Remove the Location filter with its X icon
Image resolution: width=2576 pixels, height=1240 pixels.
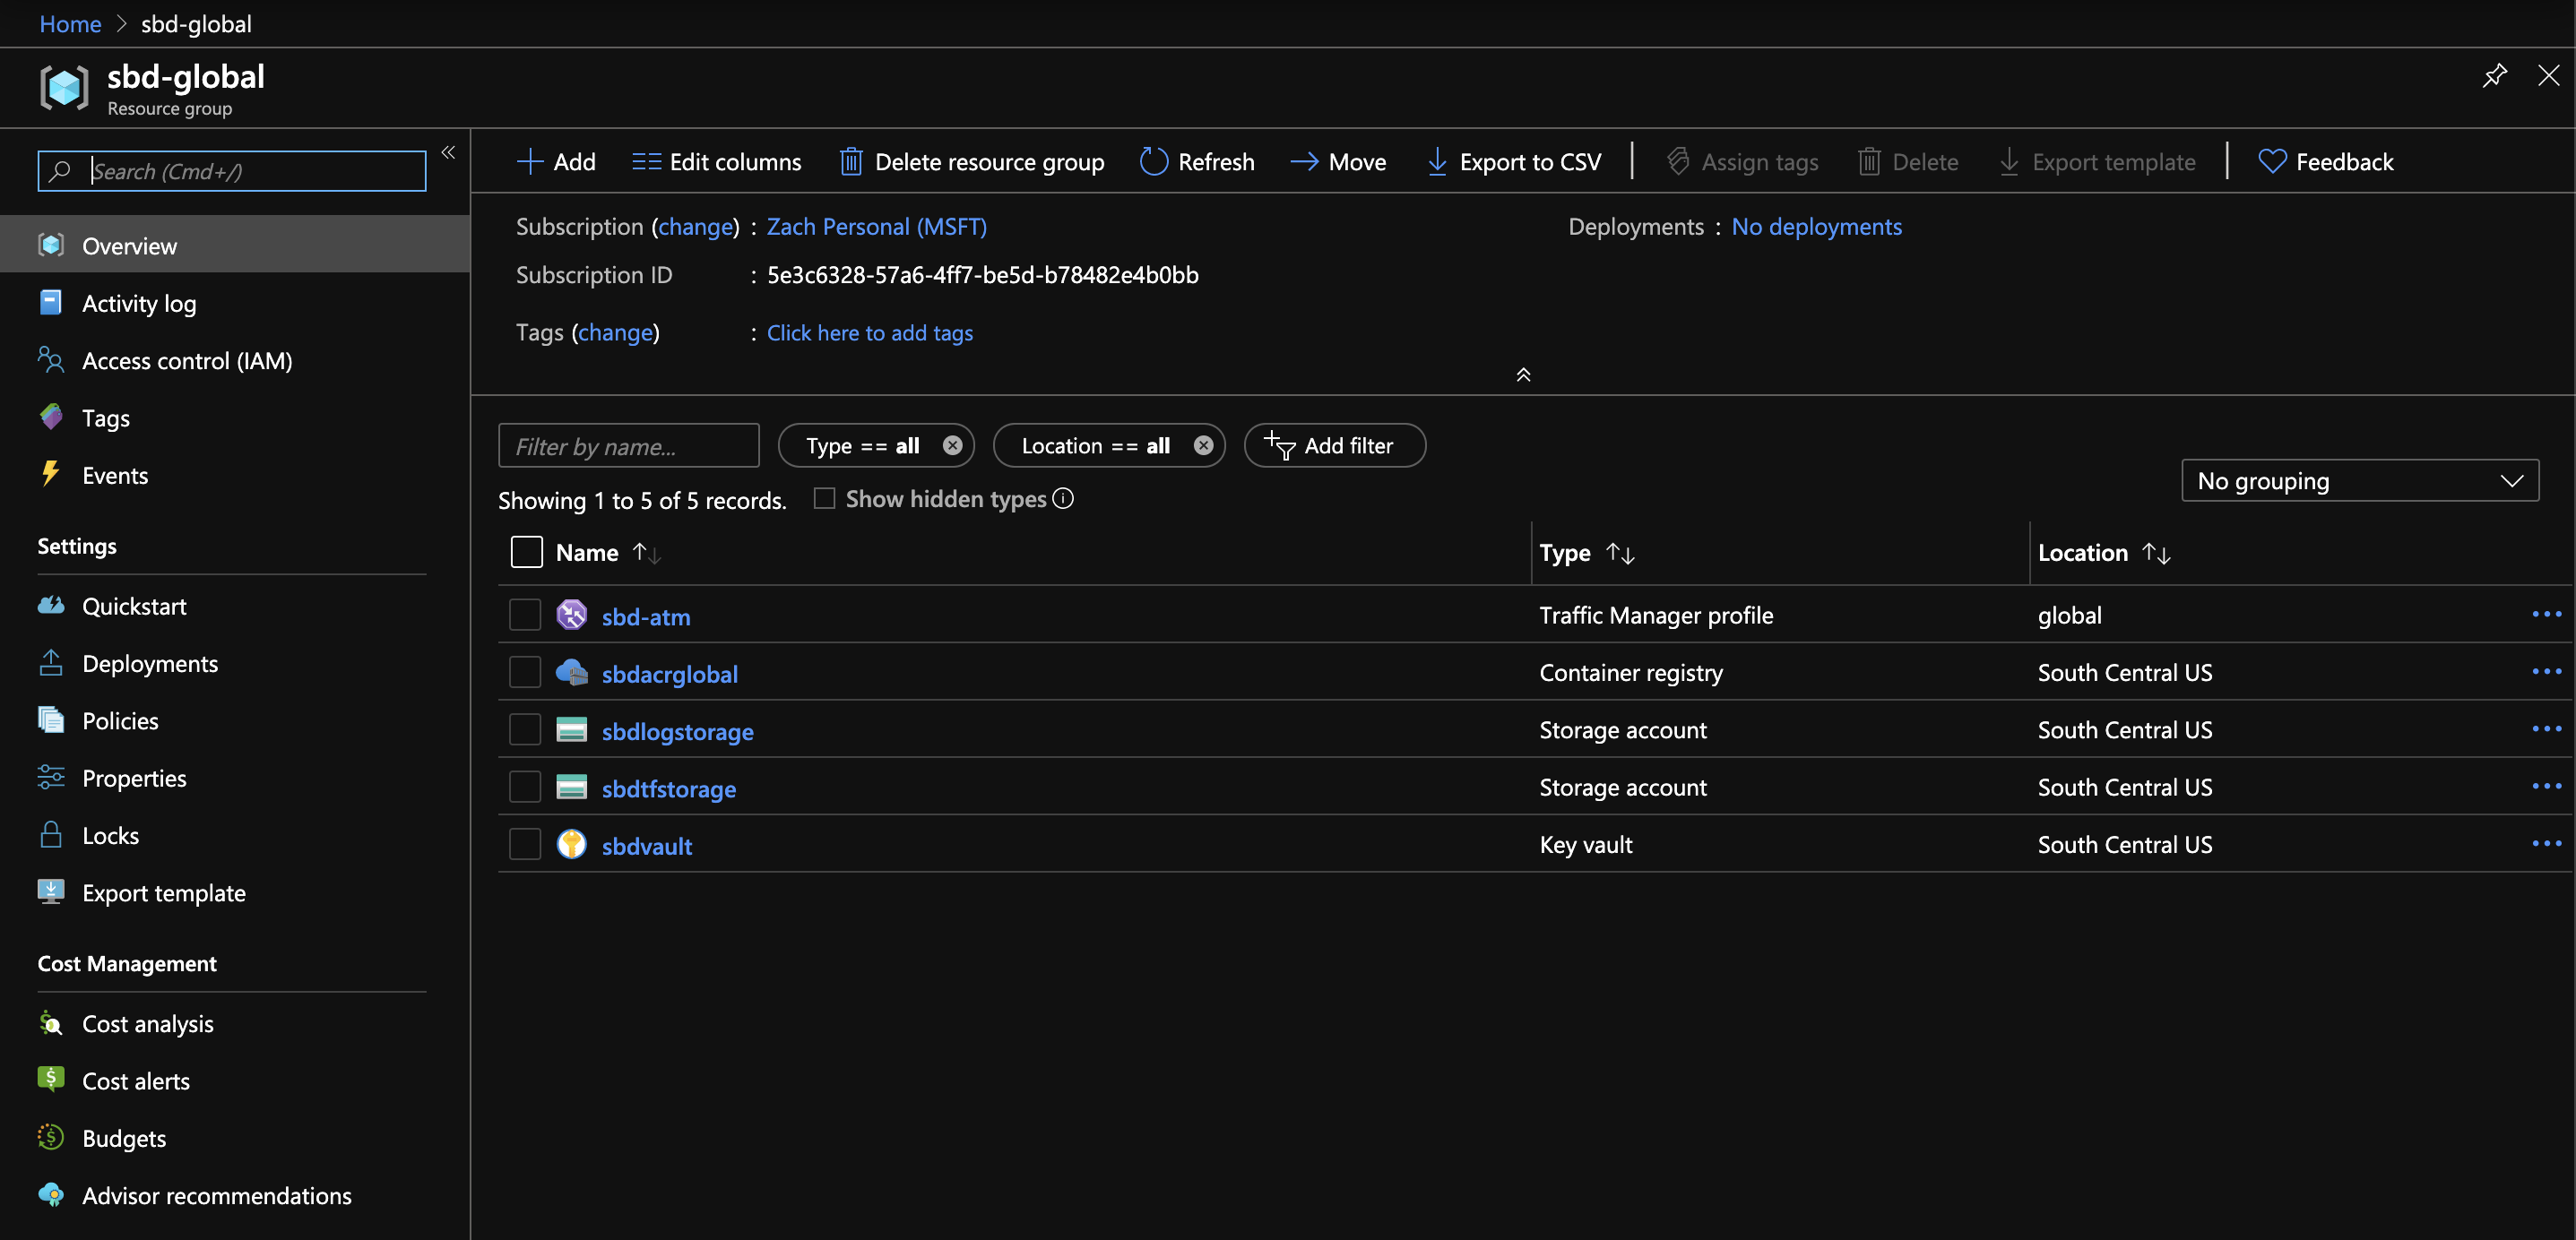tap(1203, 445)
